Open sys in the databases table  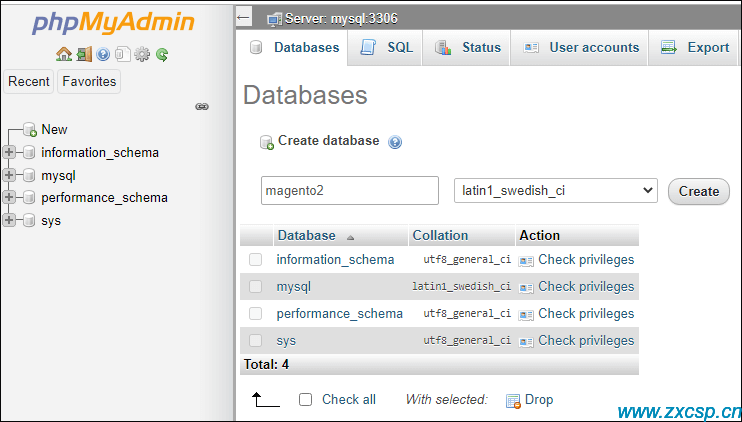click(x=286, y=341)
